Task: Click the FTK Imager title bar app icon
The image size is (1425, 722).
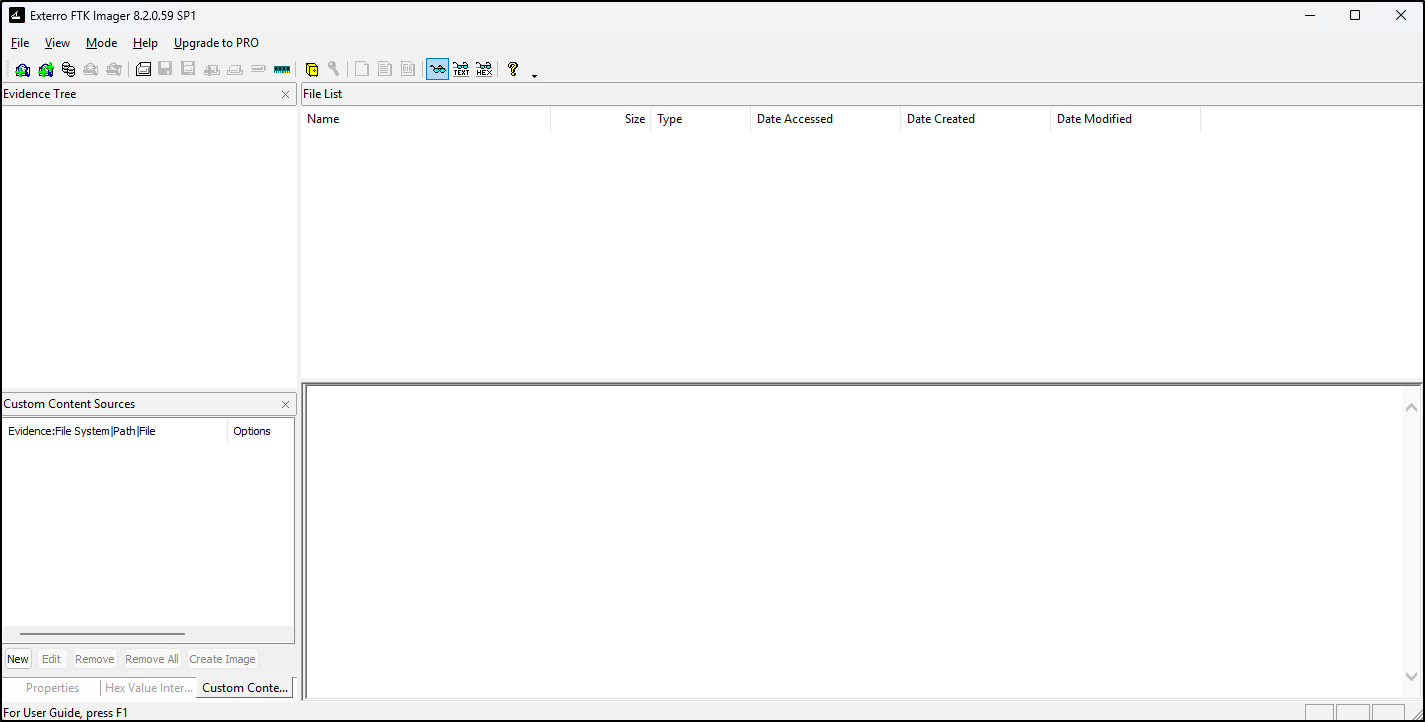Action: coord(17,15)
